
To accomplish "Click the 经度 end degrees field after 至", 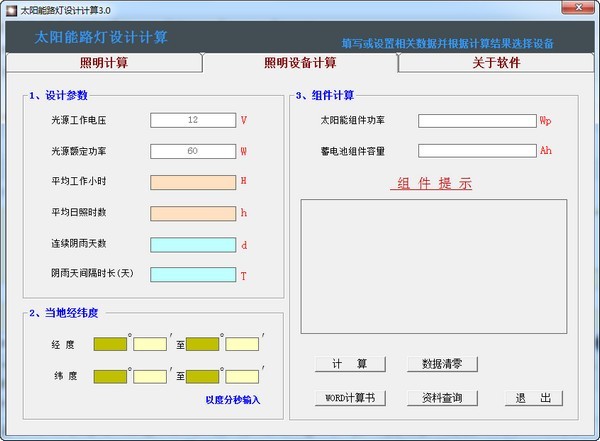I will click(x=202, y=344).
